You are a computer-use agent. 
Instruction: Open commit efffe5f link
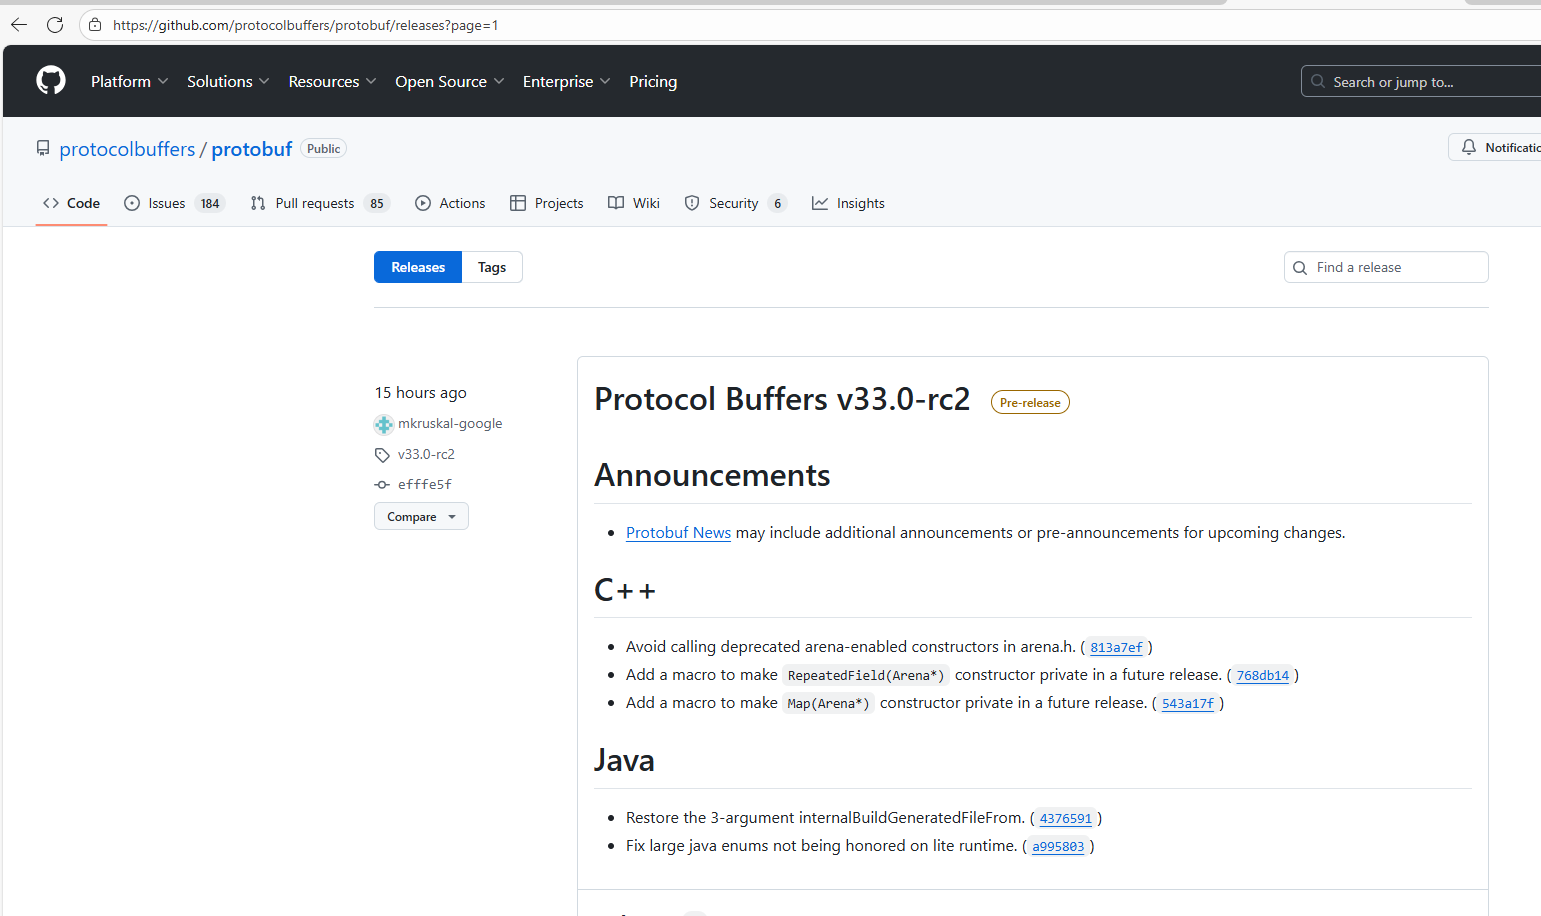(x=425, y=484)
